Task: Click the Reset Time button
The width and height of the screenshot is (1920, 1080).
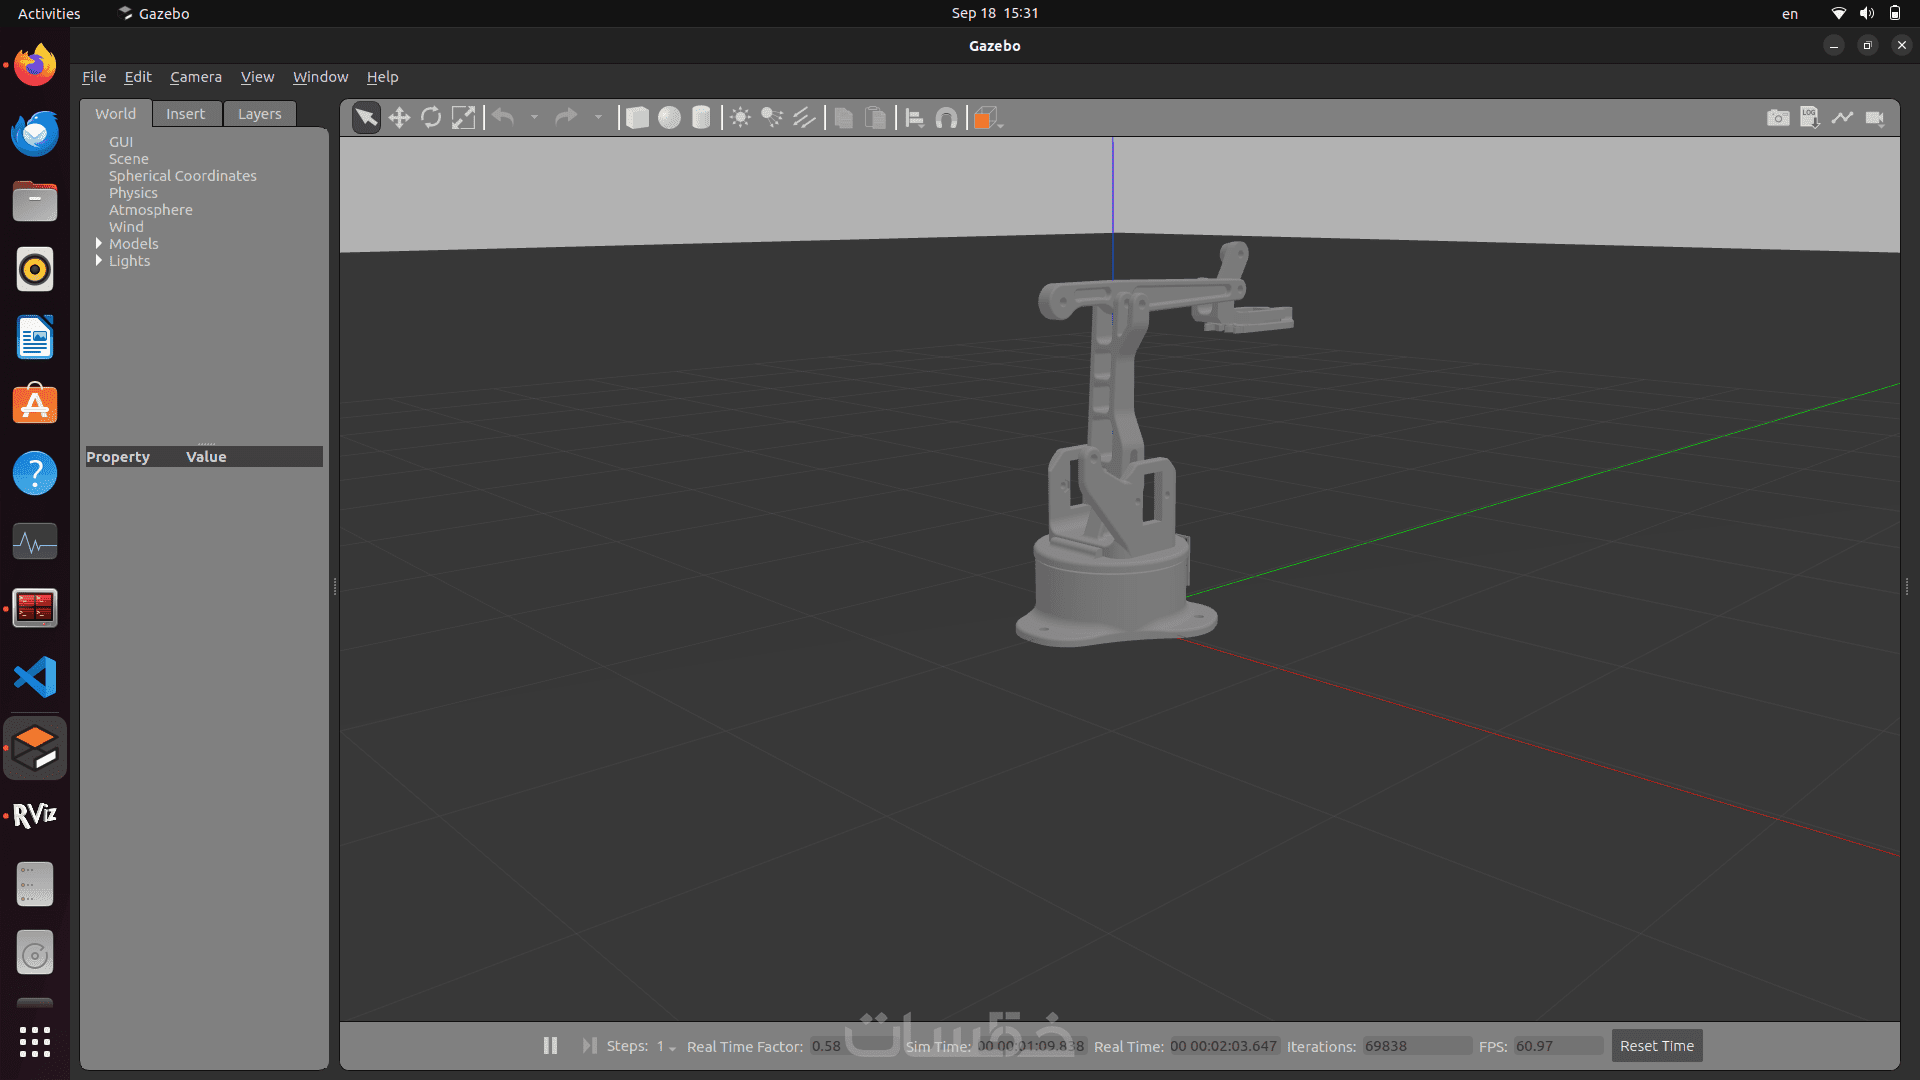Action: 1656,1046
